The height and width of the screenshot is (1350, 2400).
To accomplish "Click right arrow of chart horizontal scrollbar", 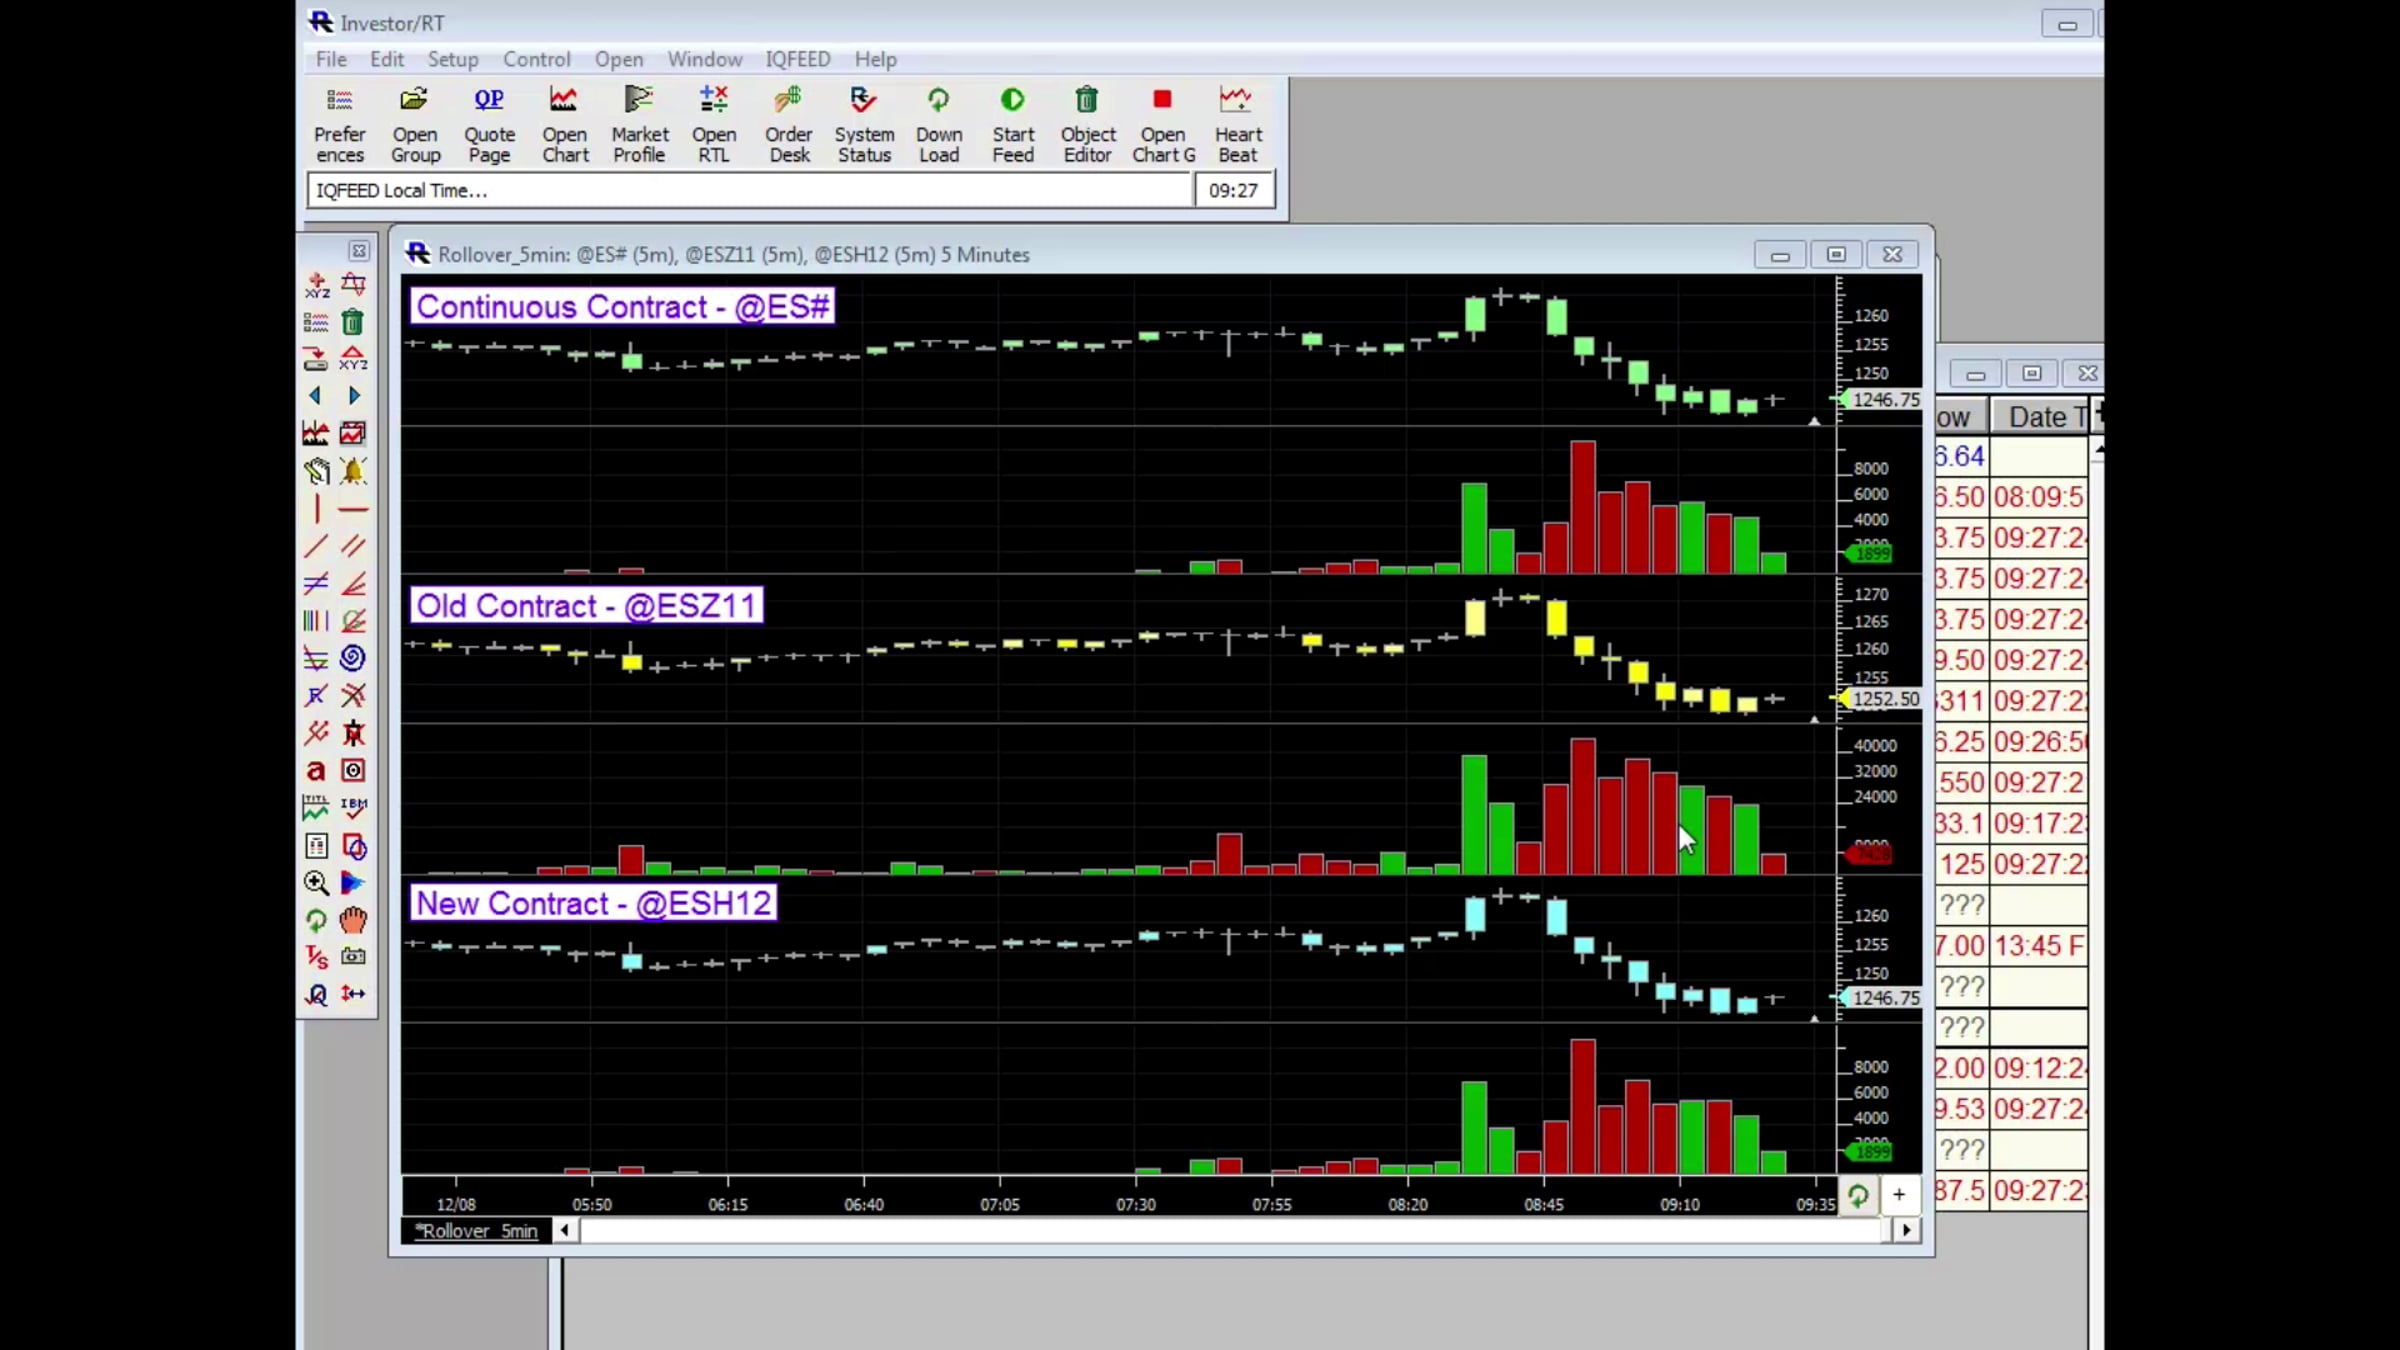I will tap(1906, 1230).
